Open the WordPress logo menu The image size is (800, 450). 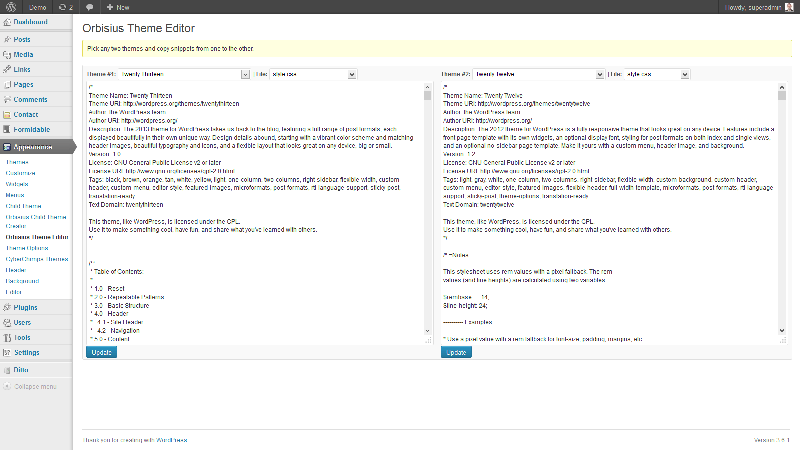point(11,7)
